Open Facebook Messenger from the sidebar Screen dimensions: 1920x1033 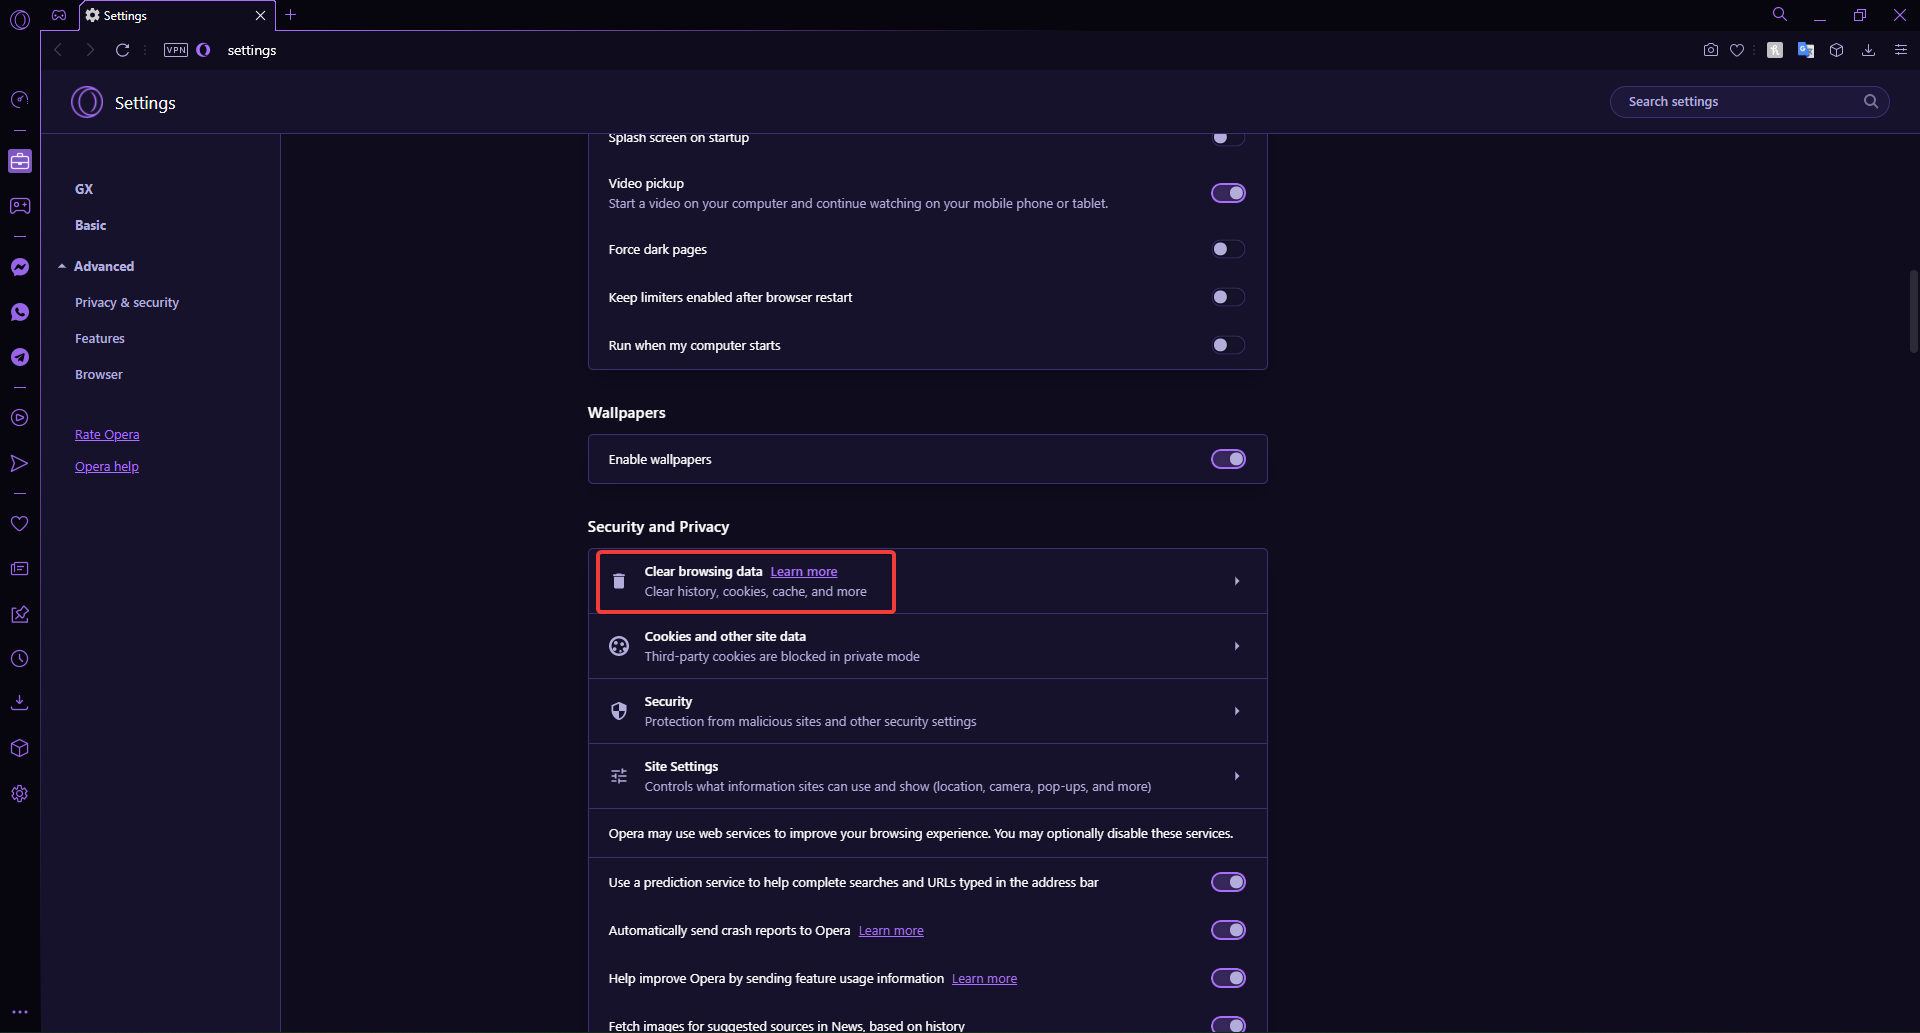click(20, 267)
